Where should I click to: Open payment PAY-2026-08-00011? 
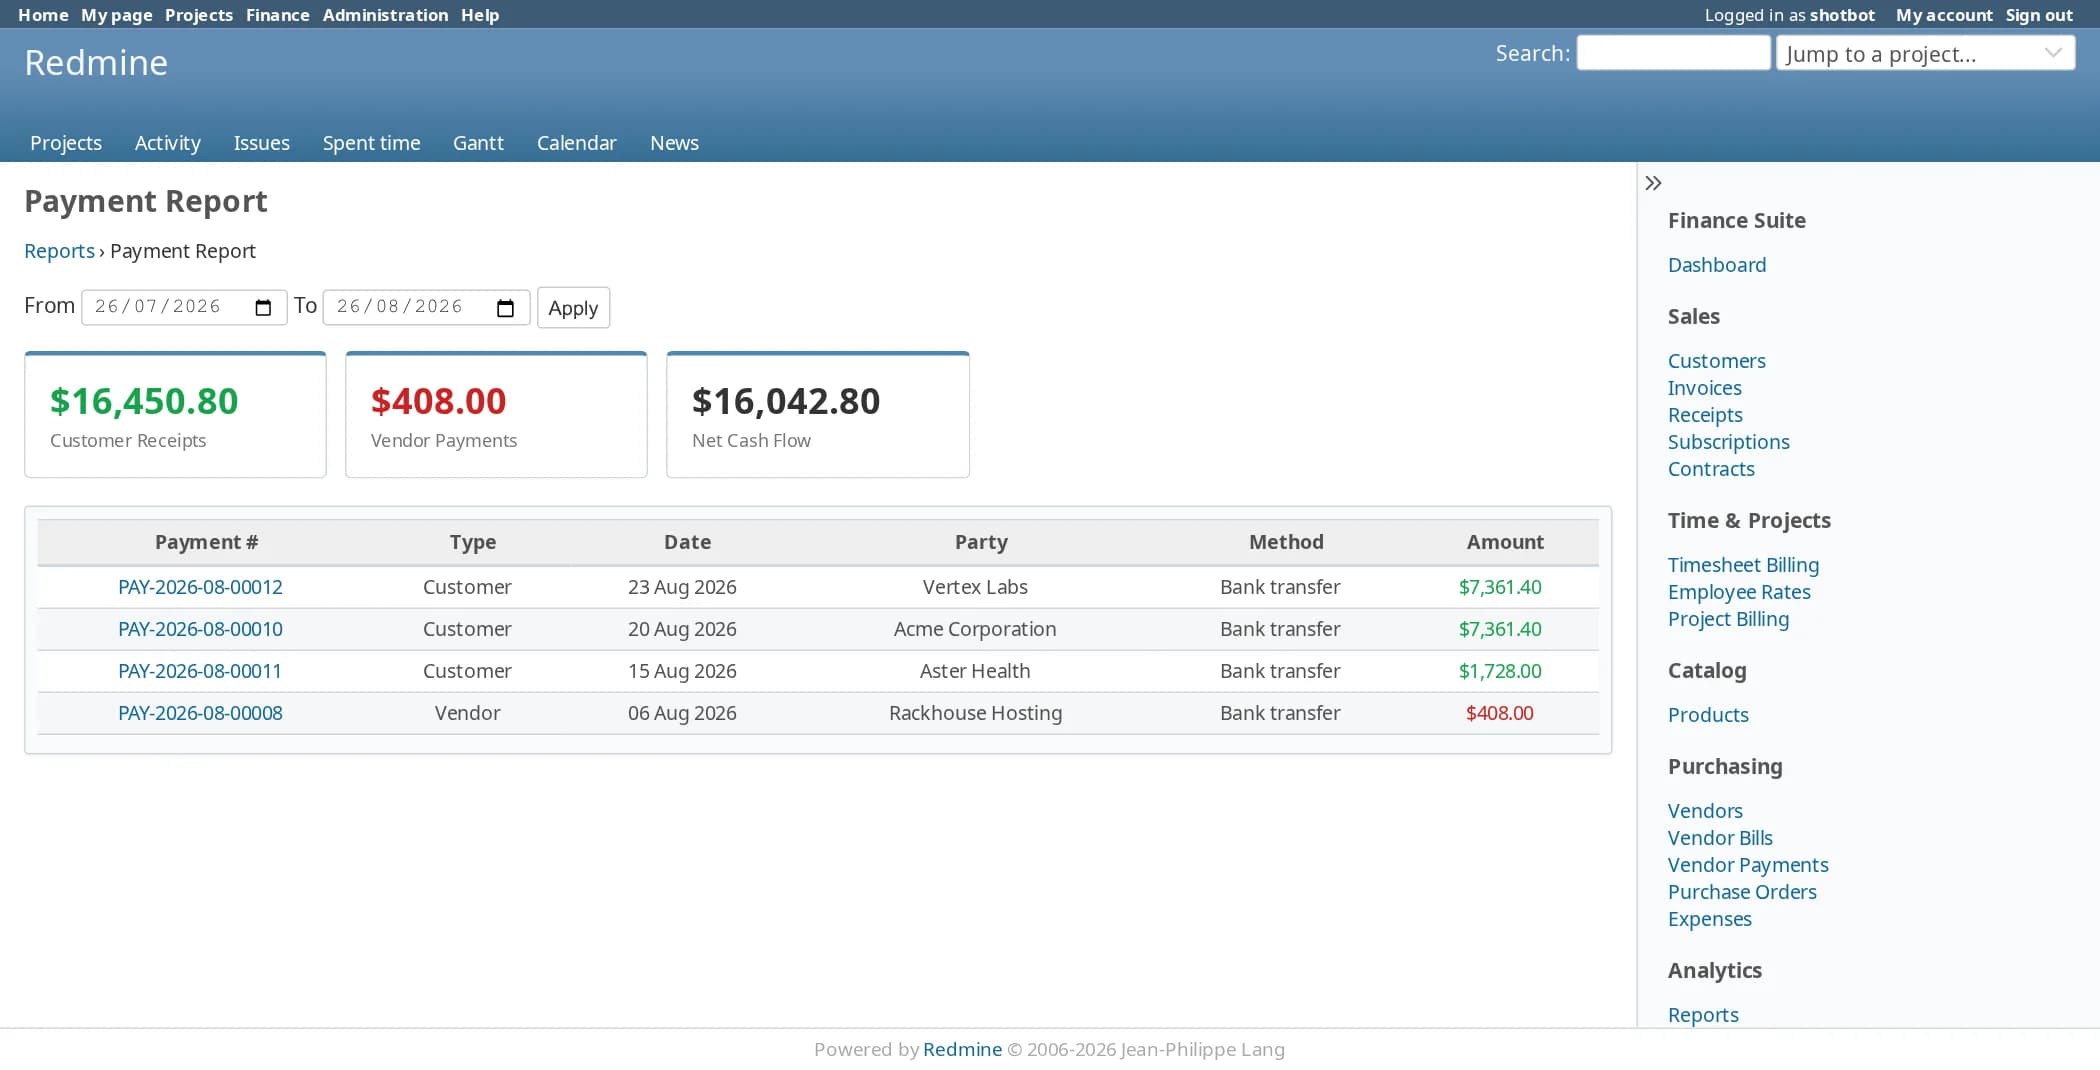coord(200,671)
